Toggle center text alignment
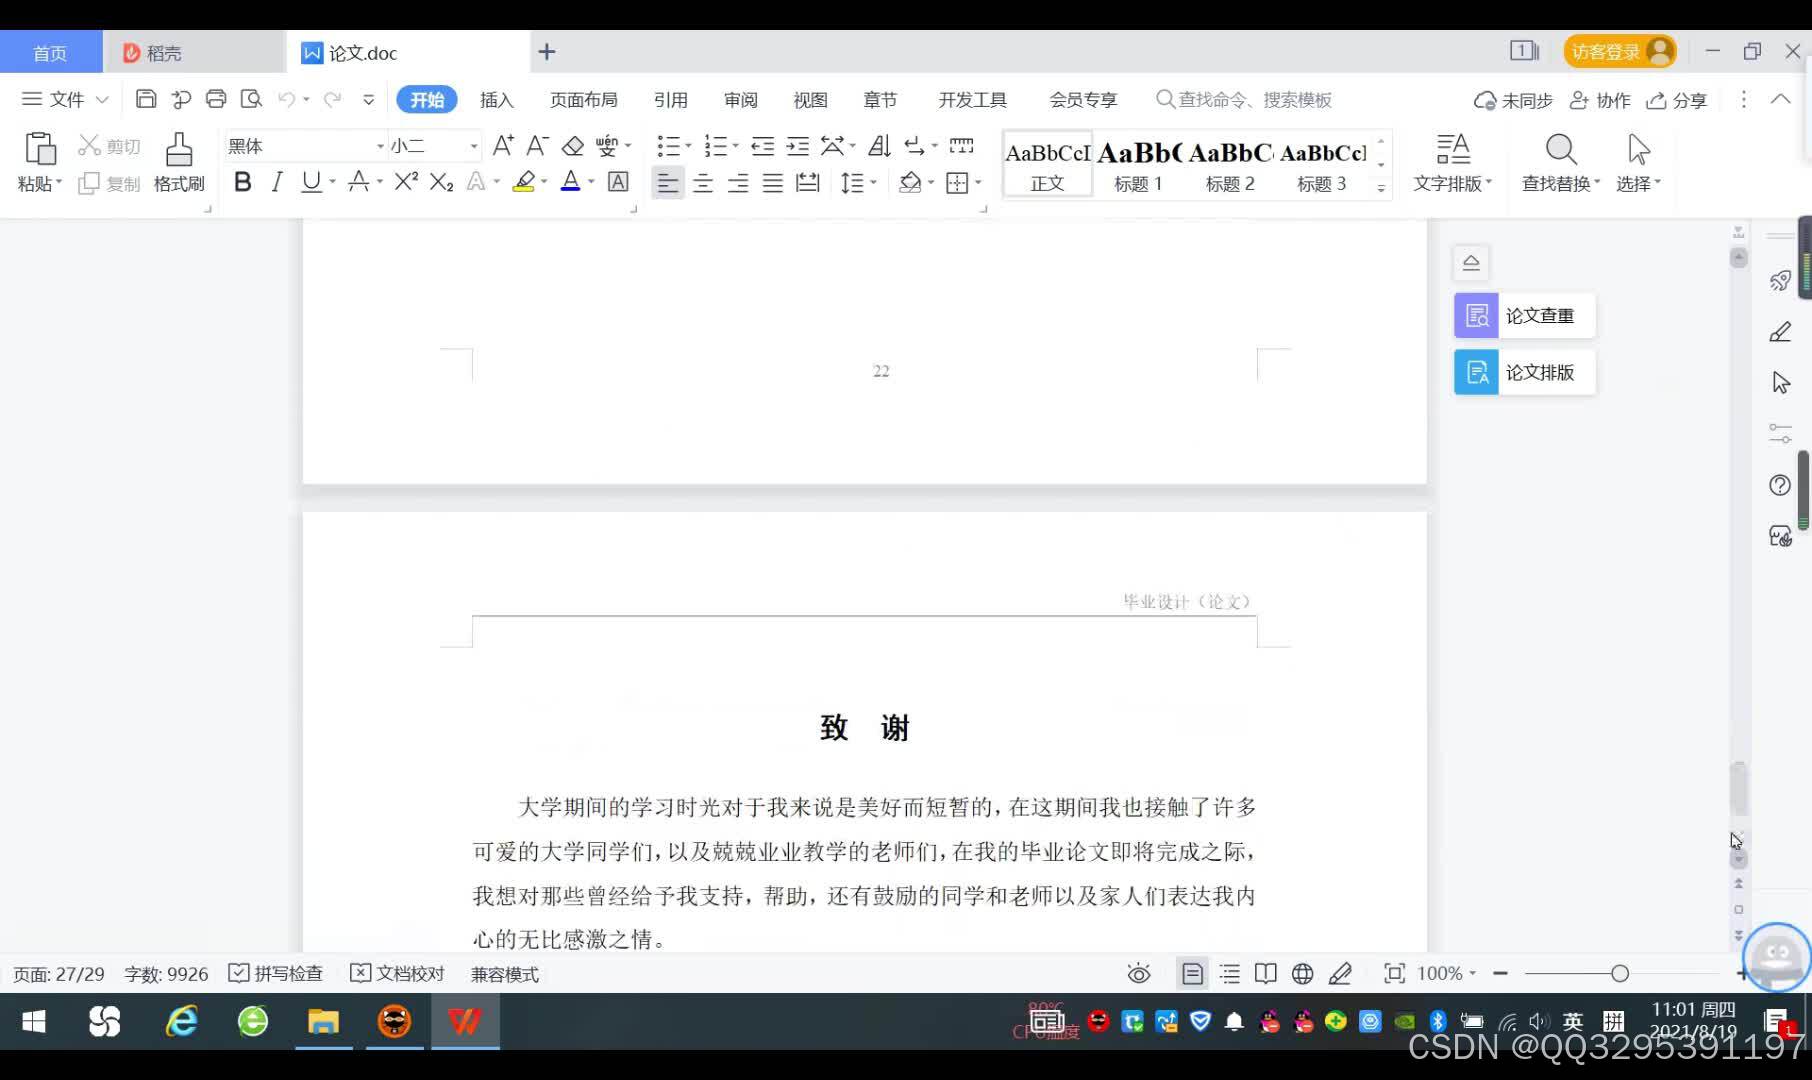 click(703, 182)
